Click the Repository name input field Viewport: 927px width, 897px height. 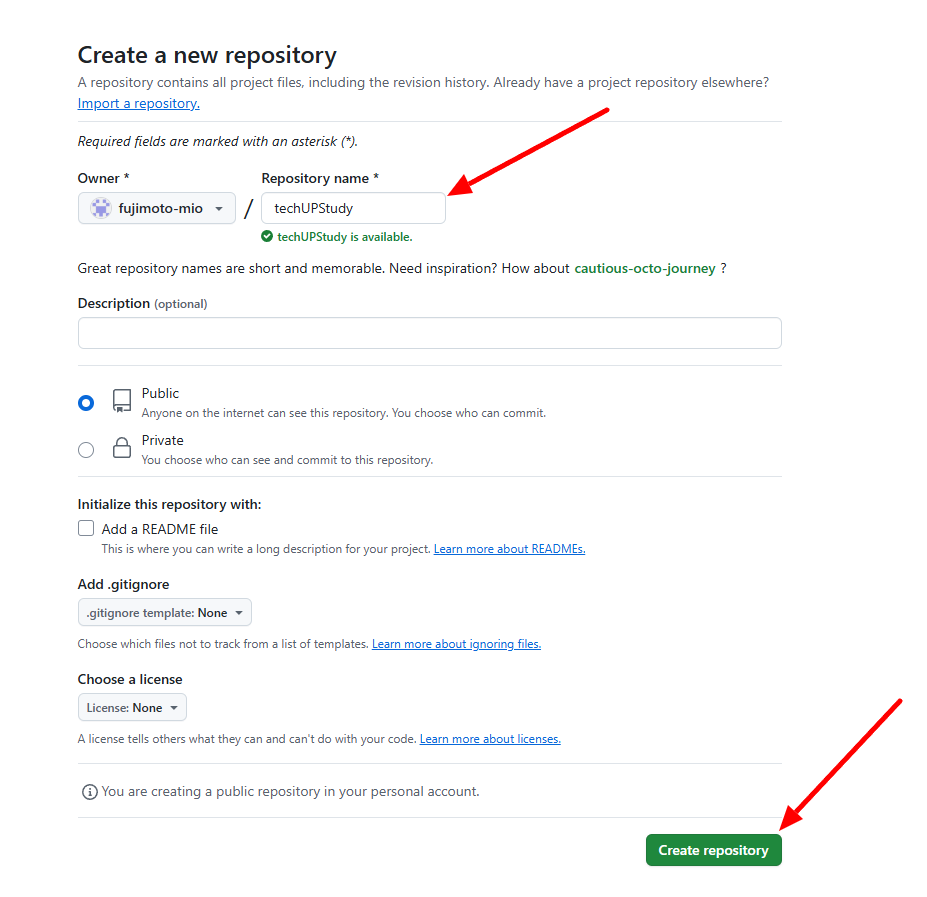click(x=353, y=208)
